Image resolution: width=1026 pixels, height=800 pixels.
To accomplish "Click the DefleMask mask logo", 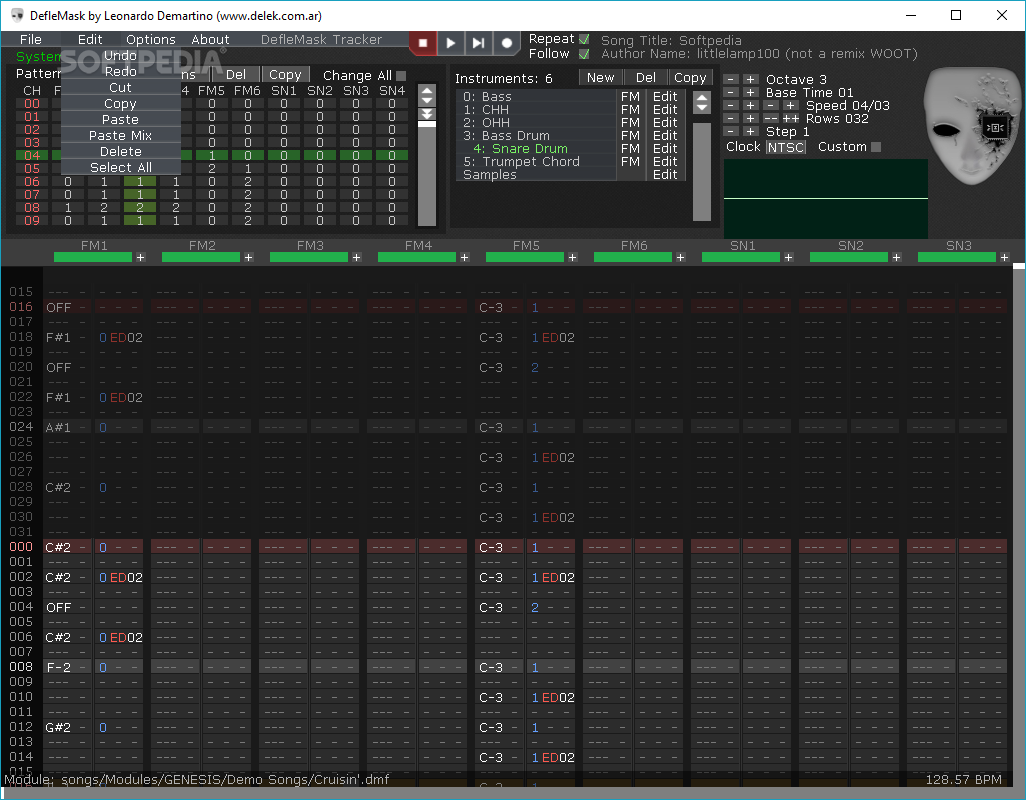I will pos(970,128).
